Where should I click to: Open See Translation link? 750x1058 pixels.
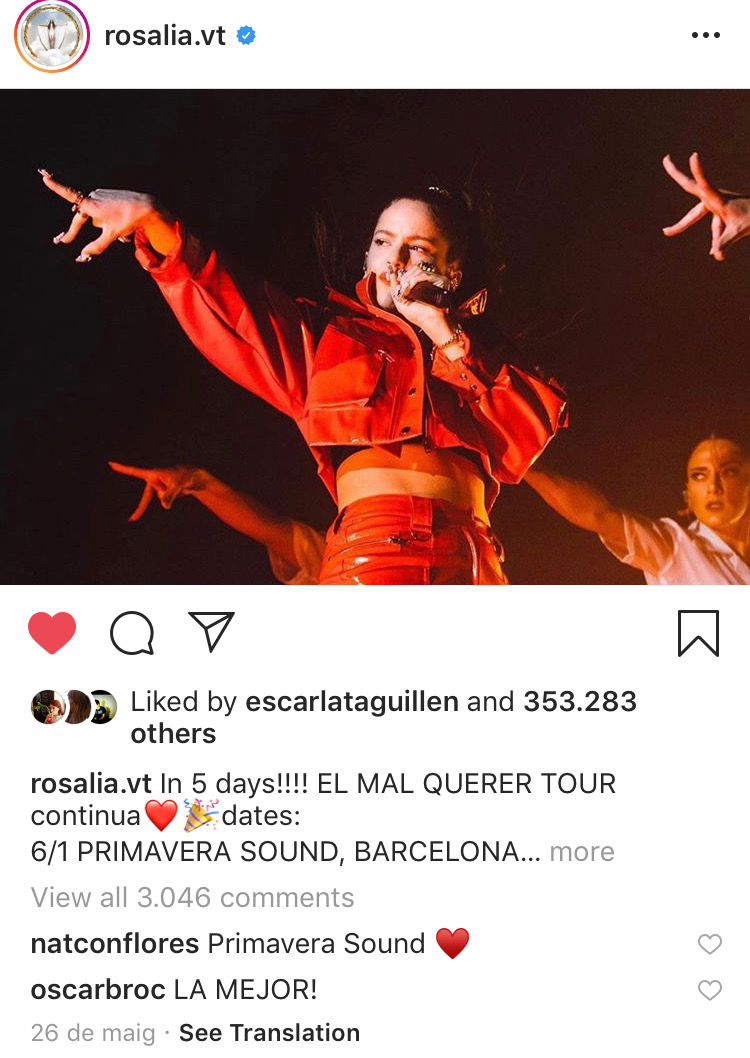click(269, 1033)
